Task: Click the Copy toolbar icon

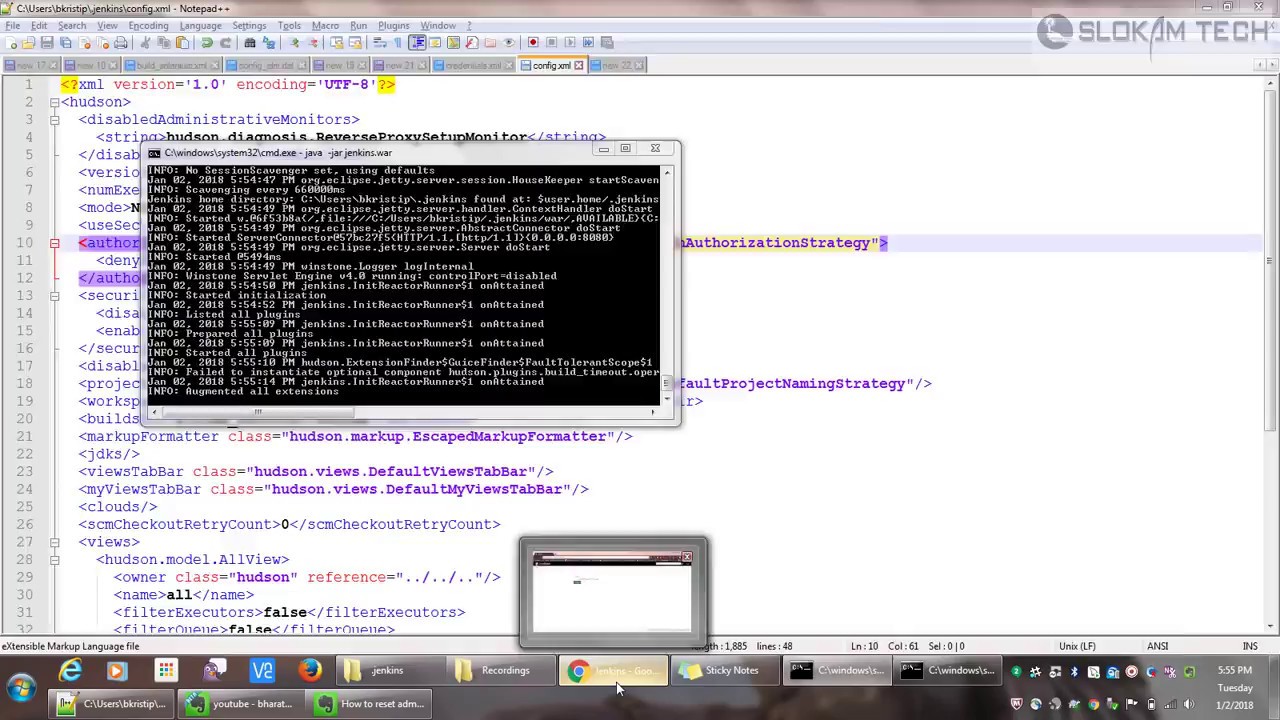Action: click(164, 43)
